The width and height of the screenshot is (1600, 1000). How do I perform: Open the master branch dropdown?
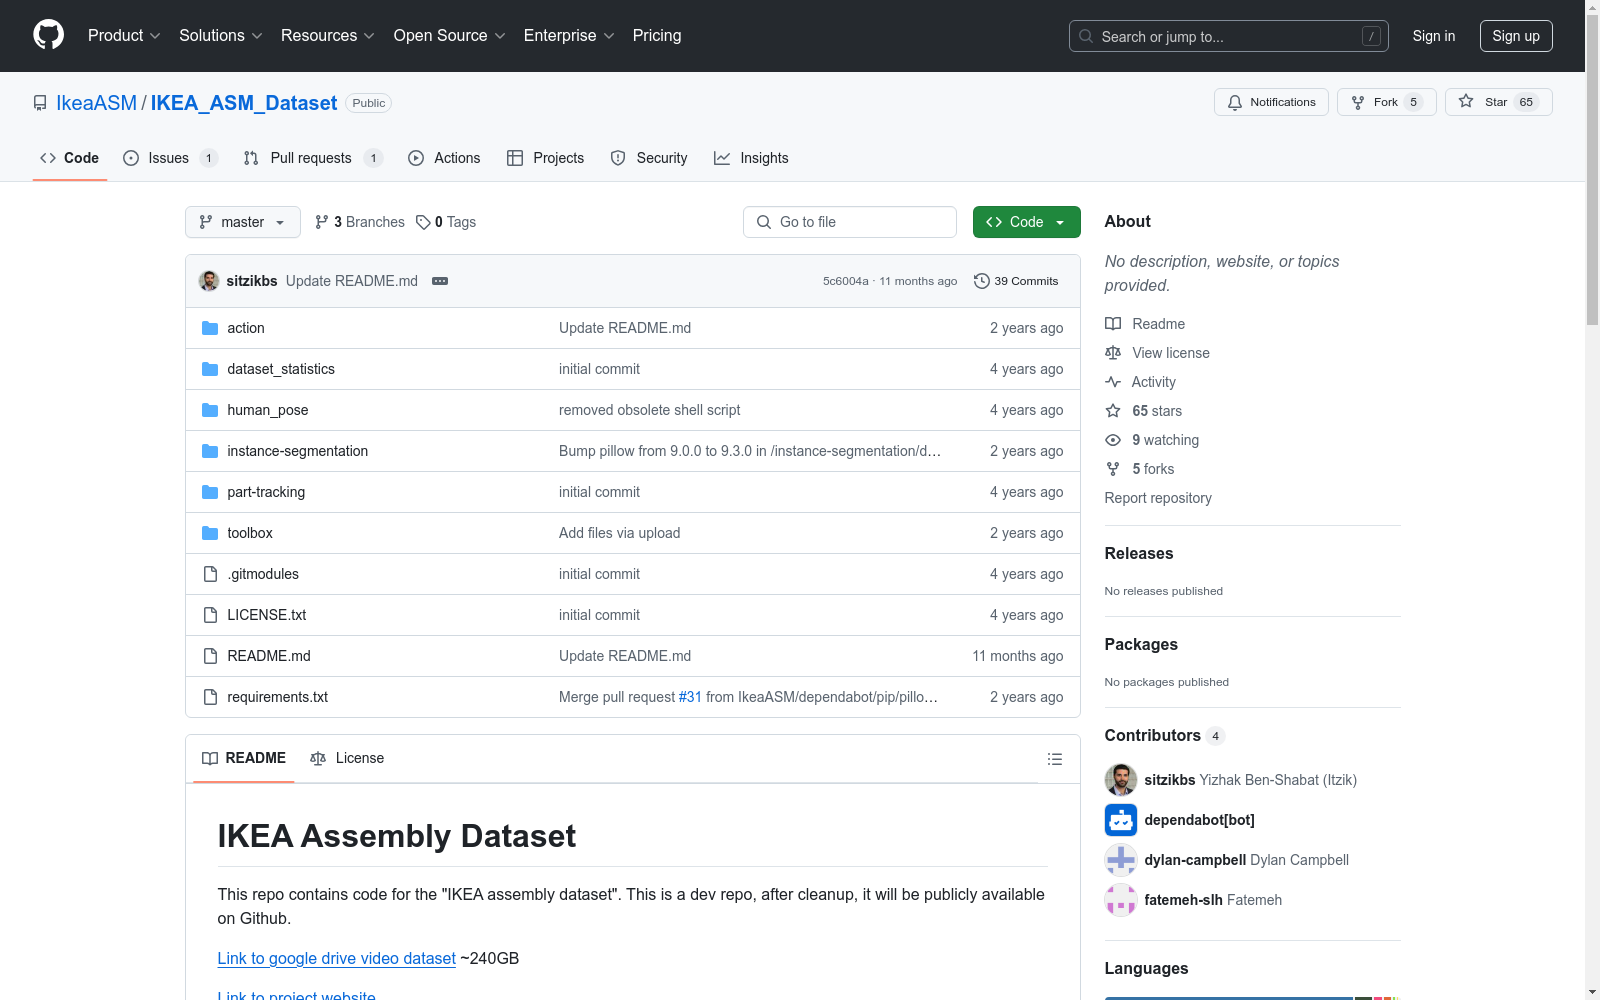[243, 222]
